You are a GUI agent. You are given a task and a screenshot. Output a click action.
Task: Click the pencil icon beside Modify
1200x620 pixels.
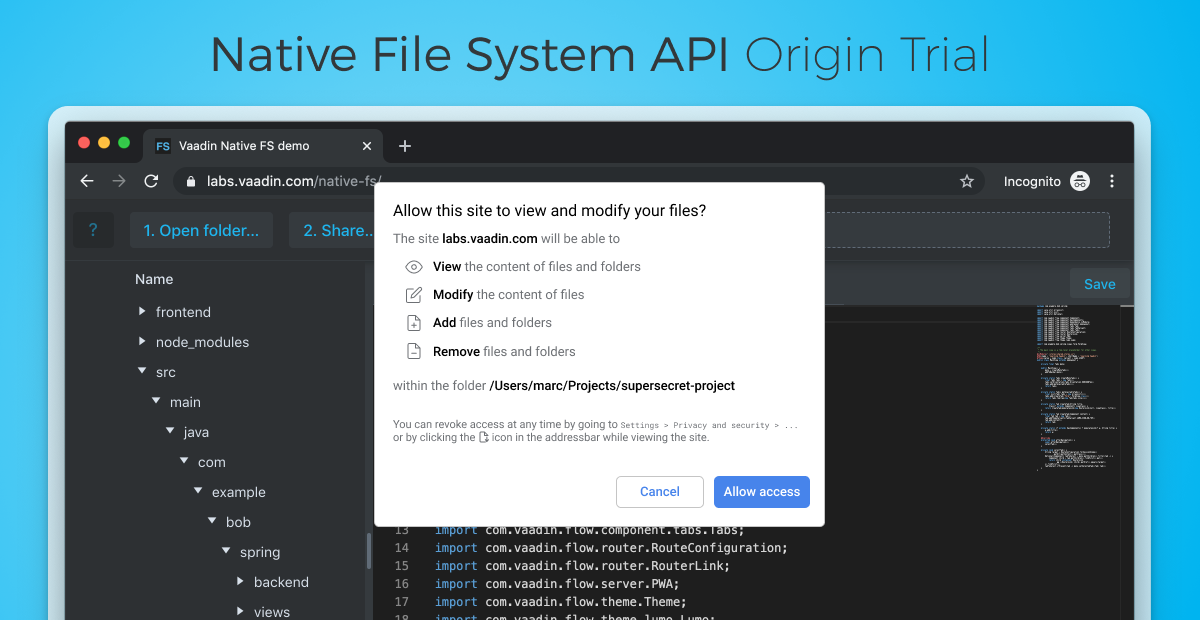pos(414,295)
